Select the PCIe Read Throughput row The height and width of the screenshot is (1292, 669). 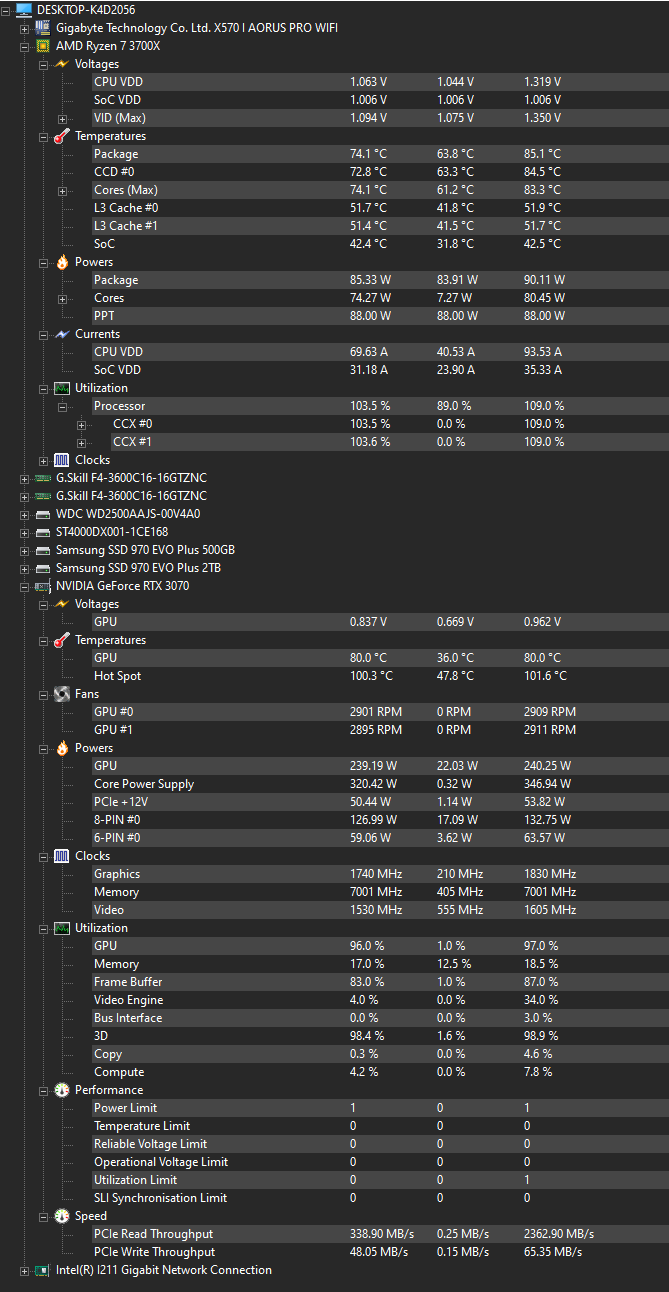click(380, 1234)
